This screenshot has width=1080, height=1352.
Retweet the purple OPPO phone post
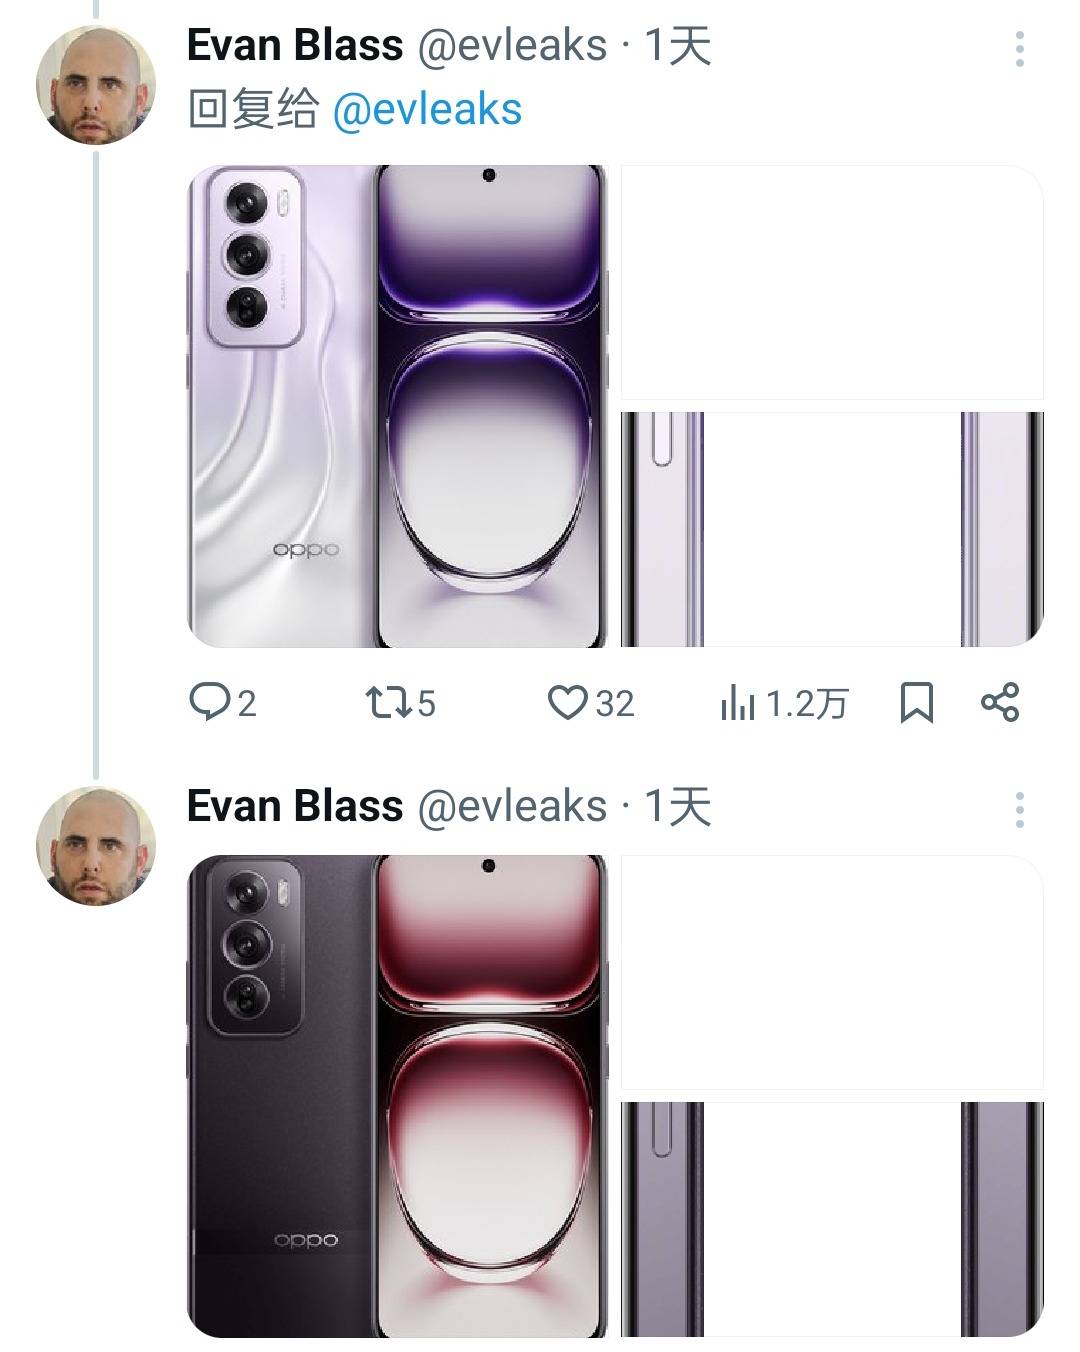400,703
